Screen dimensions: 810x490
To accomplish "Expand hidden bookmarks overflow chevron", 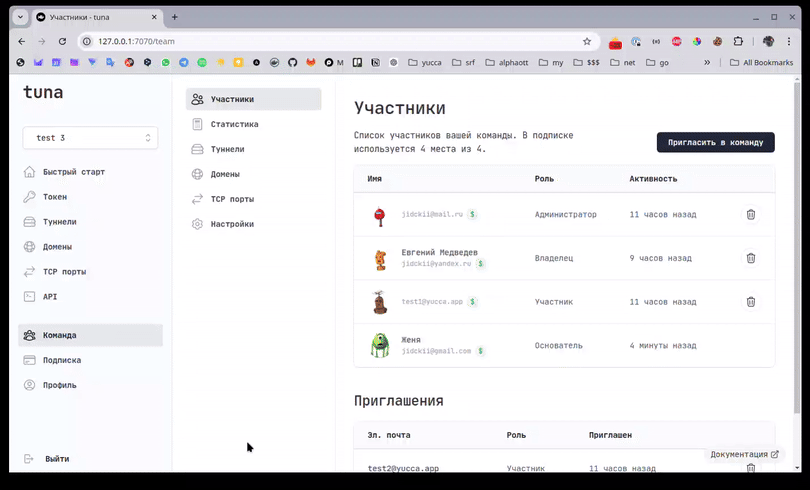I will pos(707,62).
